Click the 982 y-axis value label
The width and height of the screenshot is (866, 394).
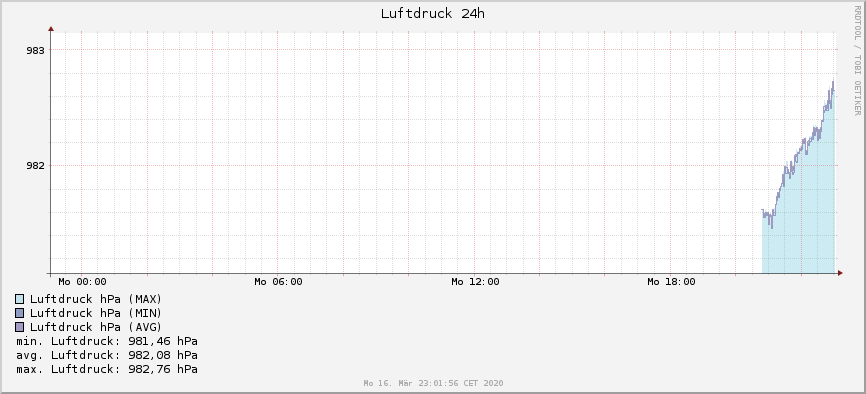click(35, 166)
